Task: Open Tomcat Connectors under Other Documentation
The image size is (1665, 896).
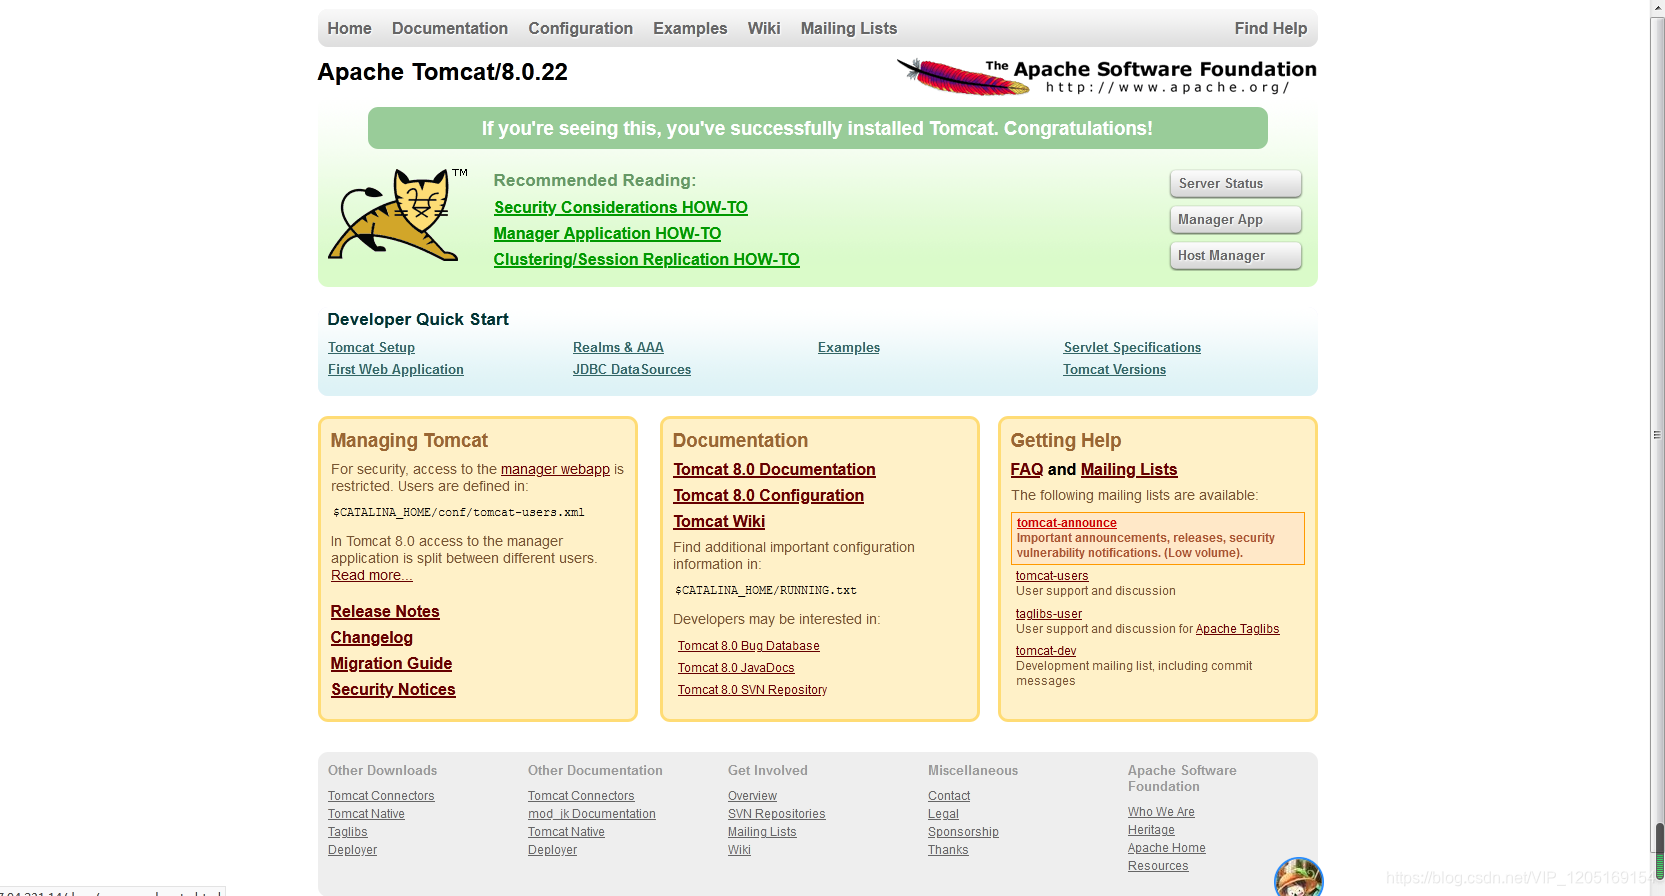Action: click(x=581, y=796)
